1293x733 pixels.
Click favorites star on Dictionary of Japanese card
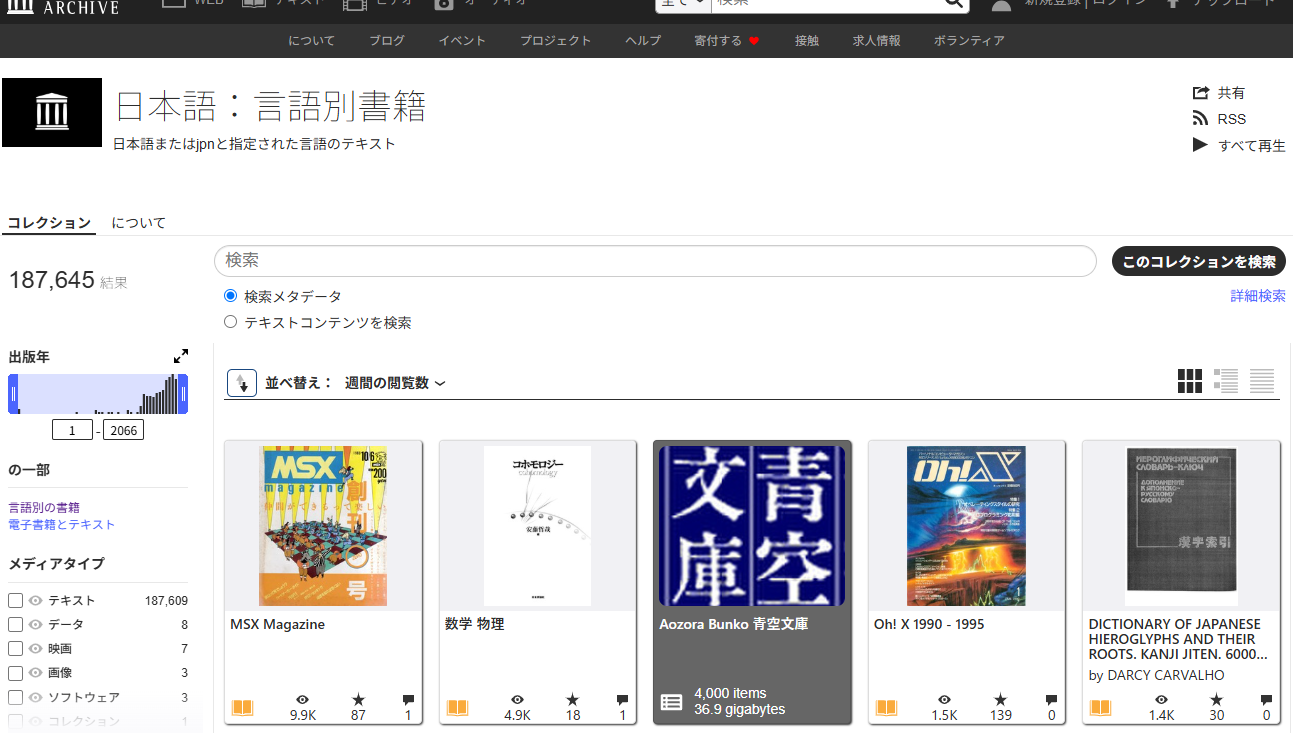click(x=1216, y=700)
